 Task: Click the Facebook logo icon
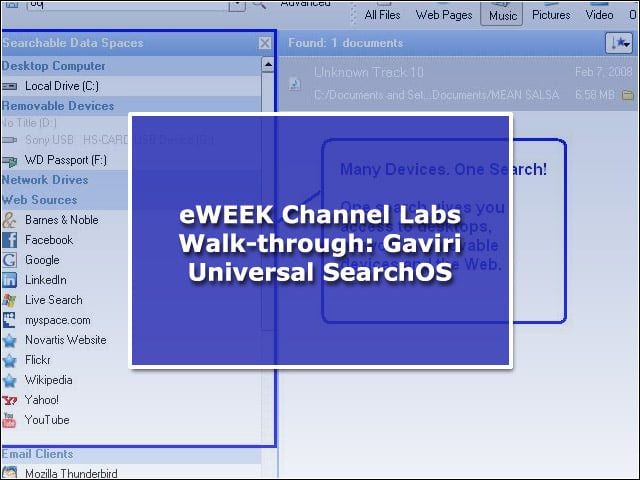tap(9, 240)
